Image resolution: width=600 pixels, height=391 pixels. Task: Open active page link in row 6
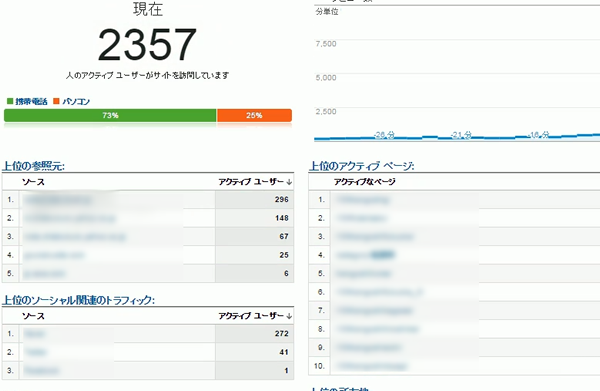tap(380, 292)
